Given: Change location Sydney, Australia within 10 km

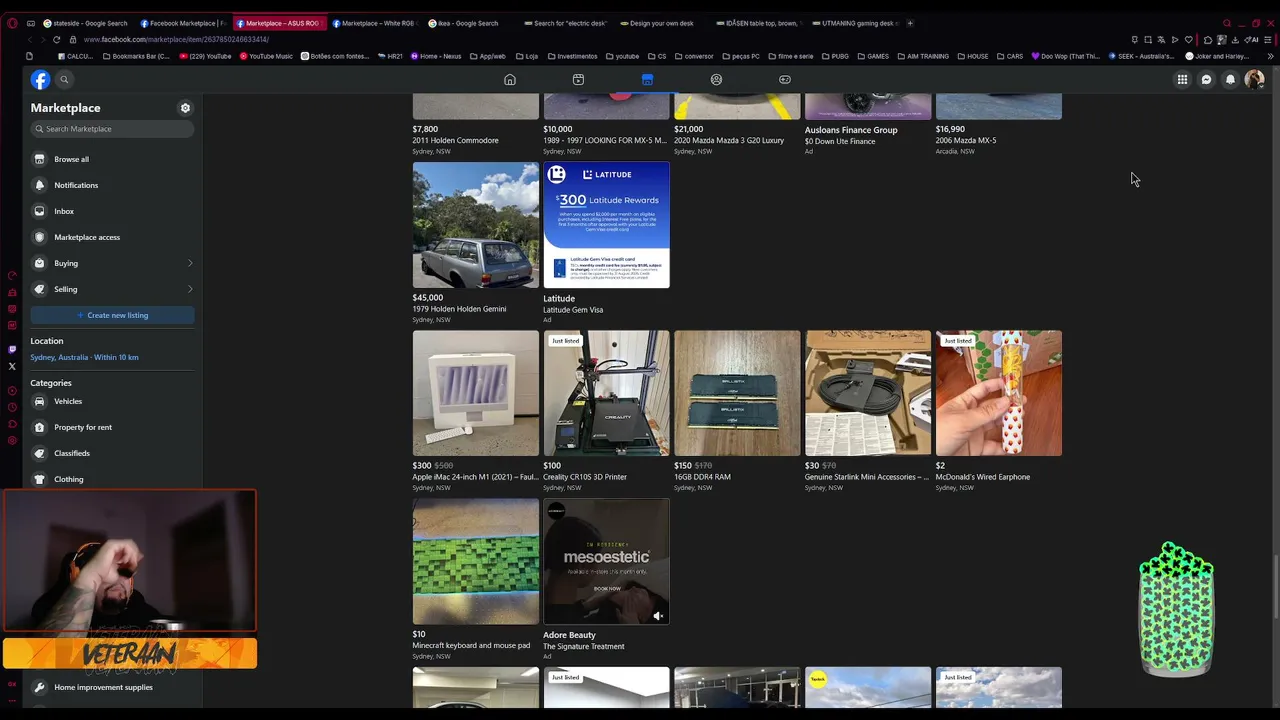Looking at the screenshot, I should point(84,357).
